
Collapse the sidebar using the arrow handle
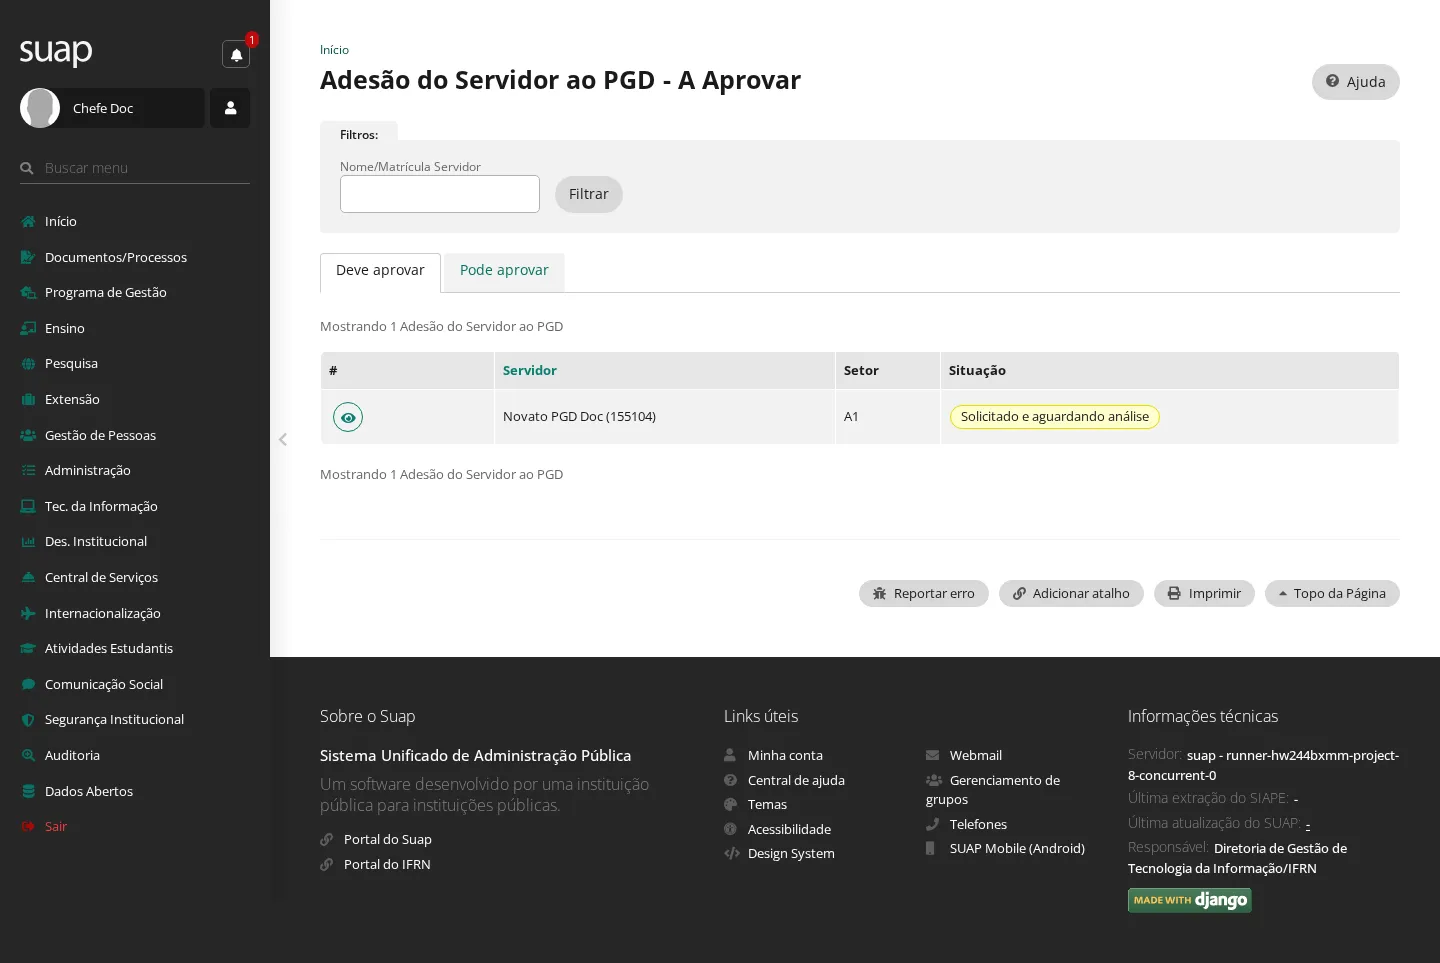pos(283,439)
